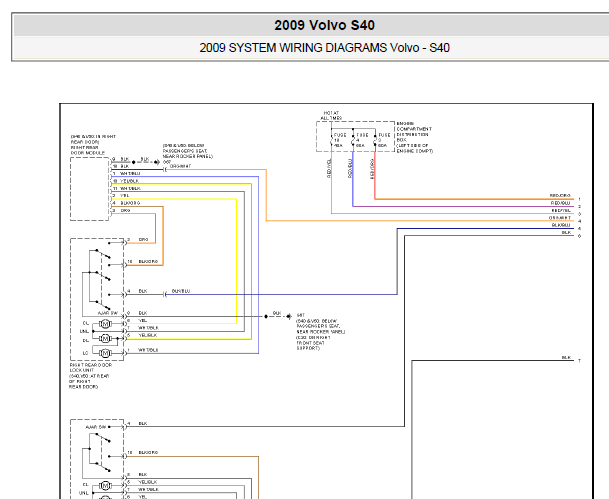The image size is (609, 499).
Task: Click the Fuse 4 60A symbol
Action: pos(353,141)
